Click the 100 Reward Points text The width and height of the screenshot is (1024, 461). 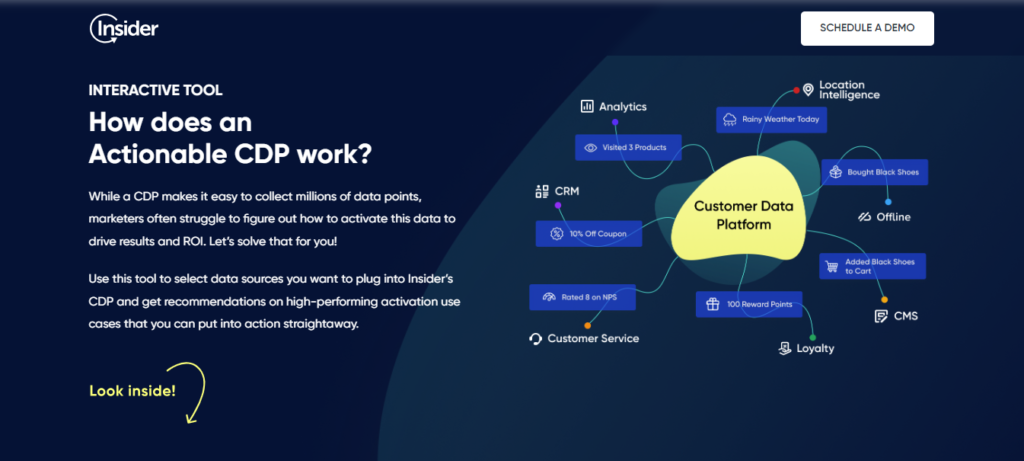pyautogui.click(x=760, y=304)
